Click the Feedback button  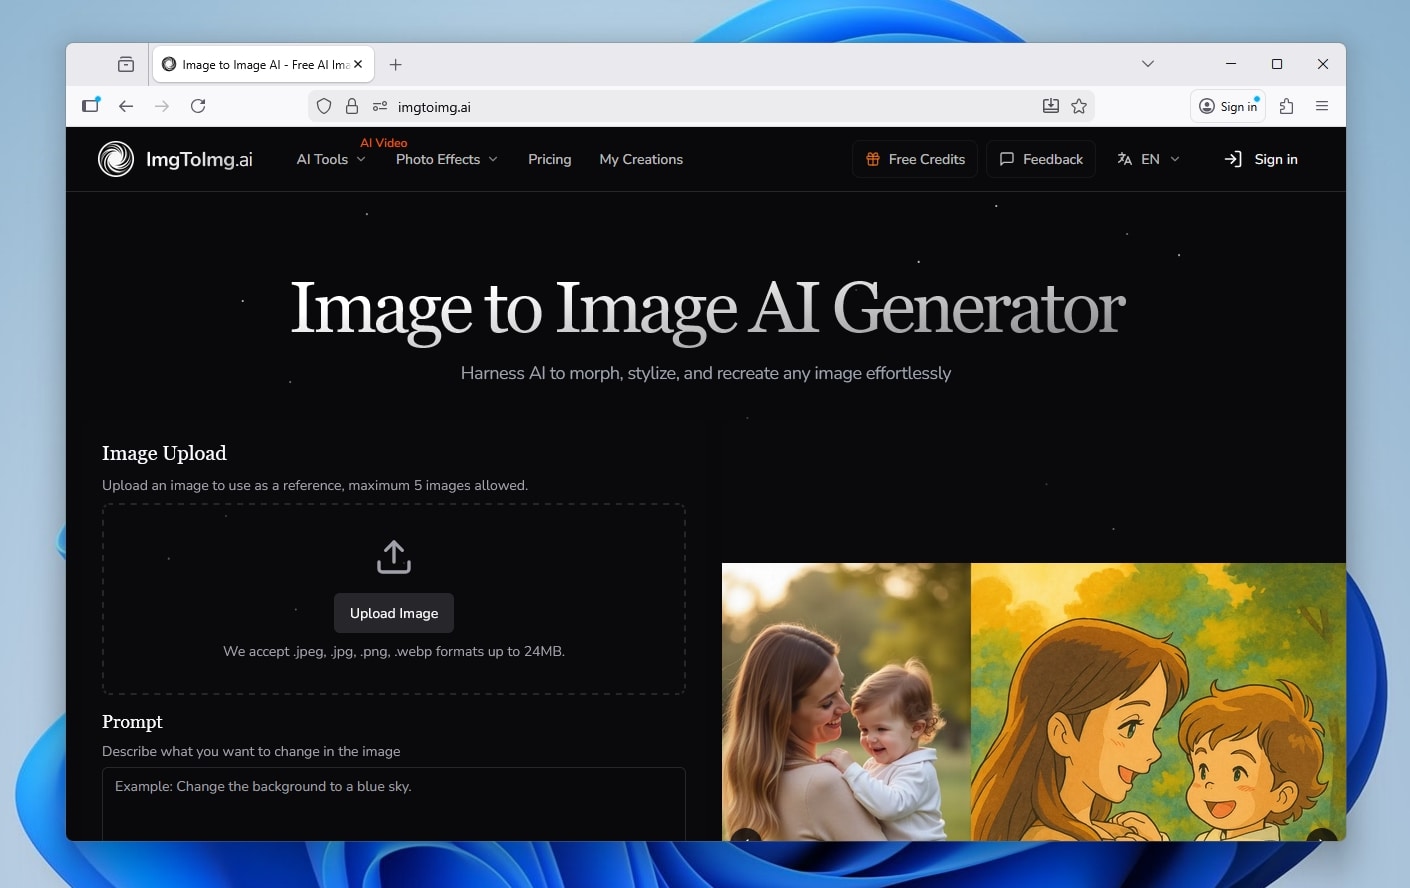coord(1041,159)
